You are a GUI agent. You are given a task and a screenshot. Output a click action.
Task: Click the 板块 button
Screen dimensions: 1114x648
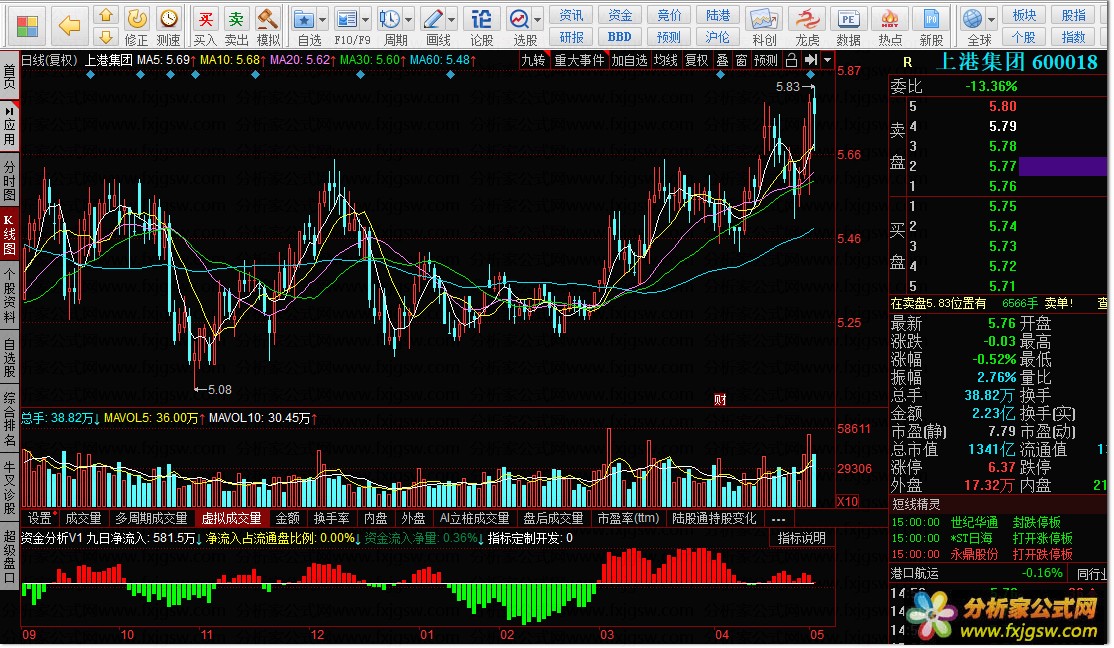(1024, 15)
